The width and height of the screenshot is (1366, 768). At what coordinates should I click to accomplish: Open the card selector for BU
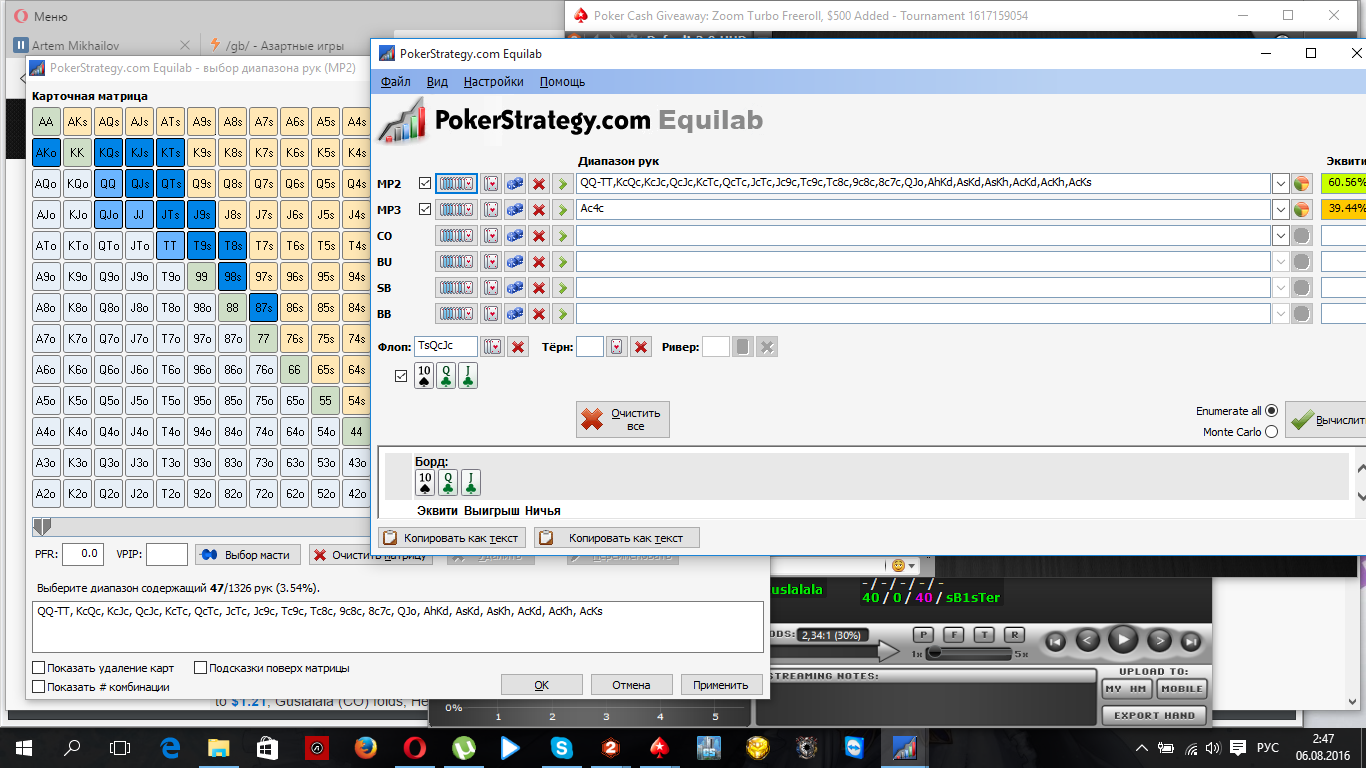(x=491, y=262)
